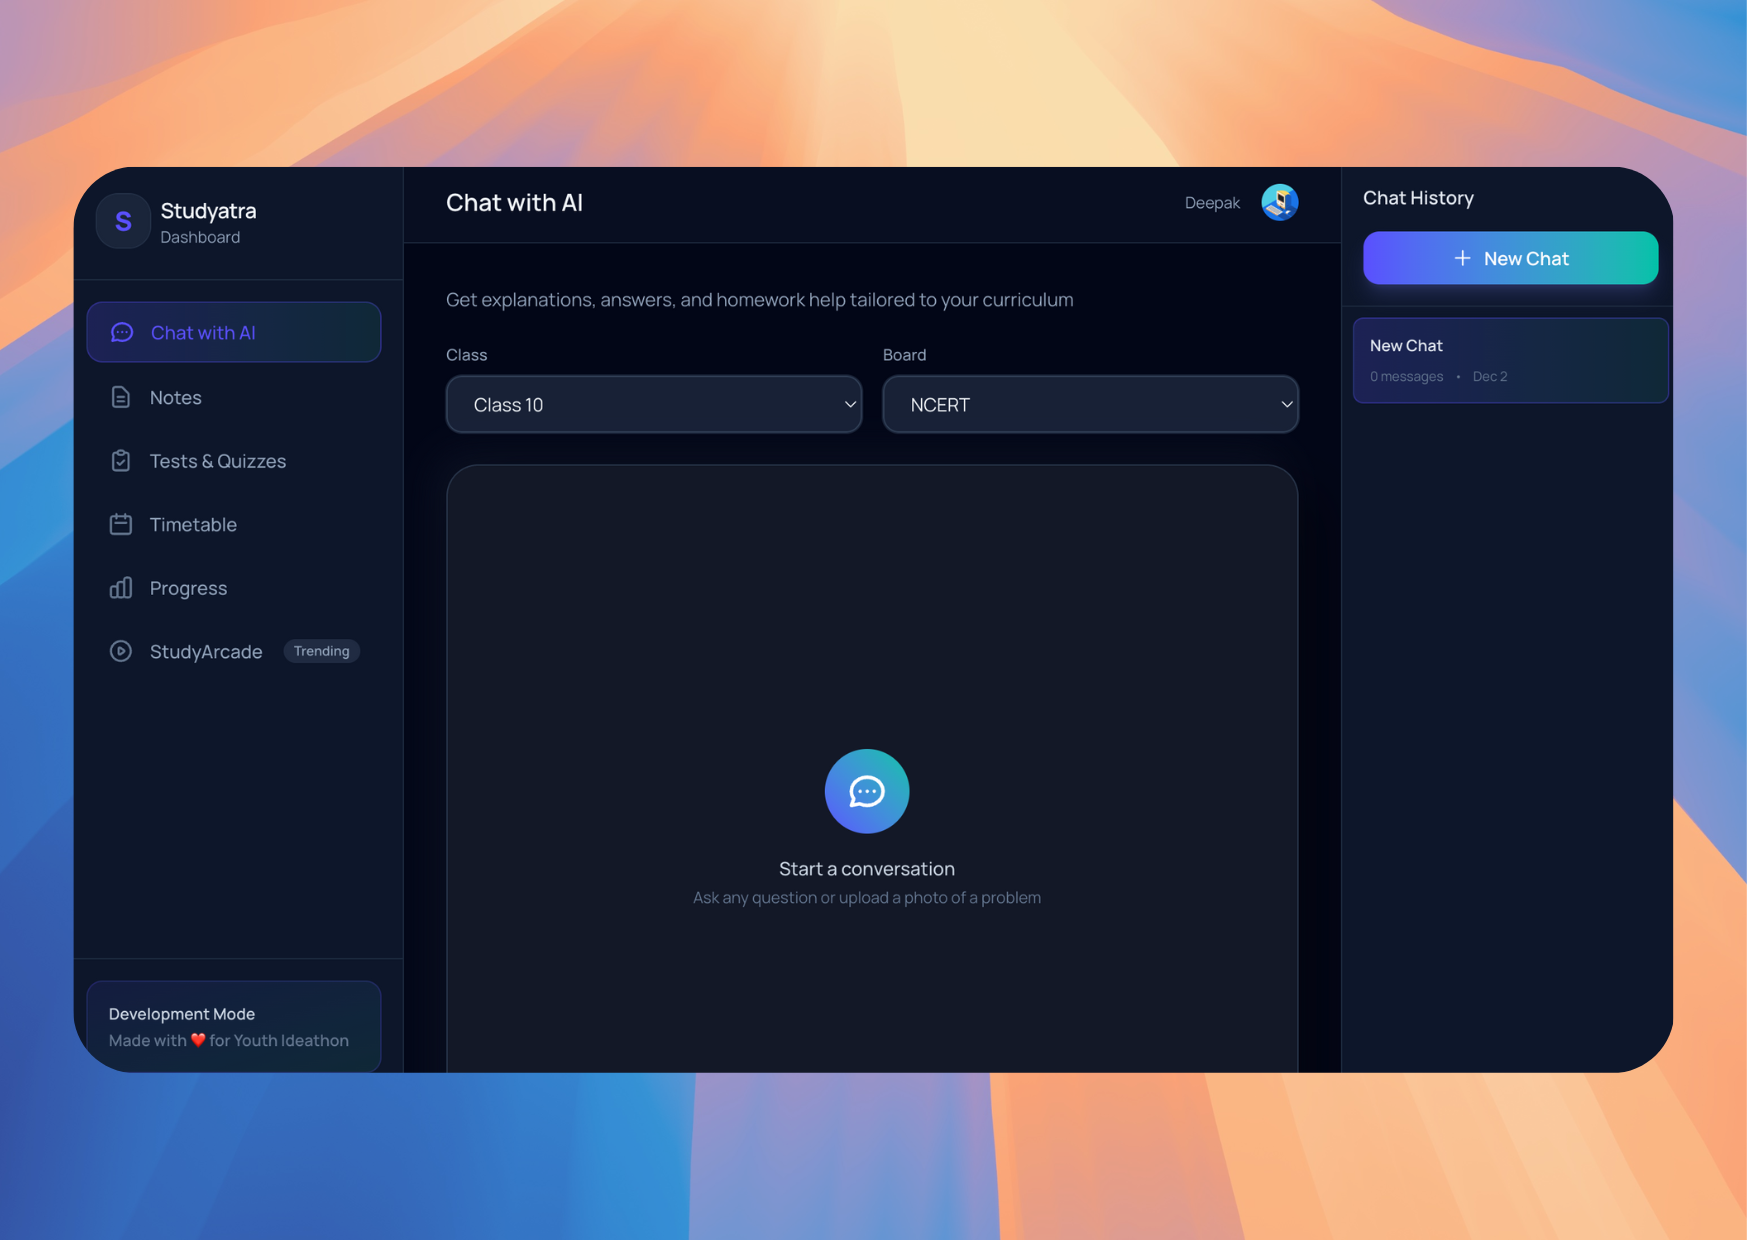Expand the NCERT board dropdown
Image resolution: width=1748 pixels, height=1240 pixels.
click(x=1090, y=405)
